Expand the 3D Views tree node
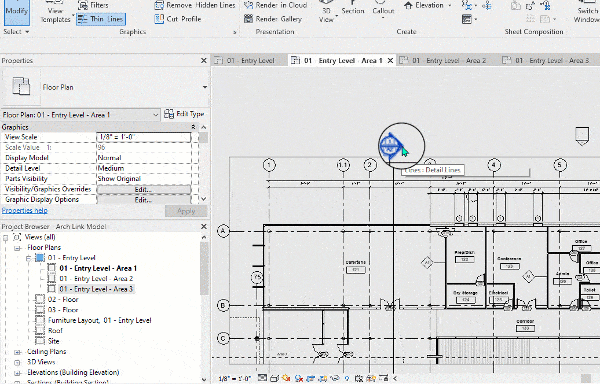Screen dimensions: 600x384 (17, 362)
